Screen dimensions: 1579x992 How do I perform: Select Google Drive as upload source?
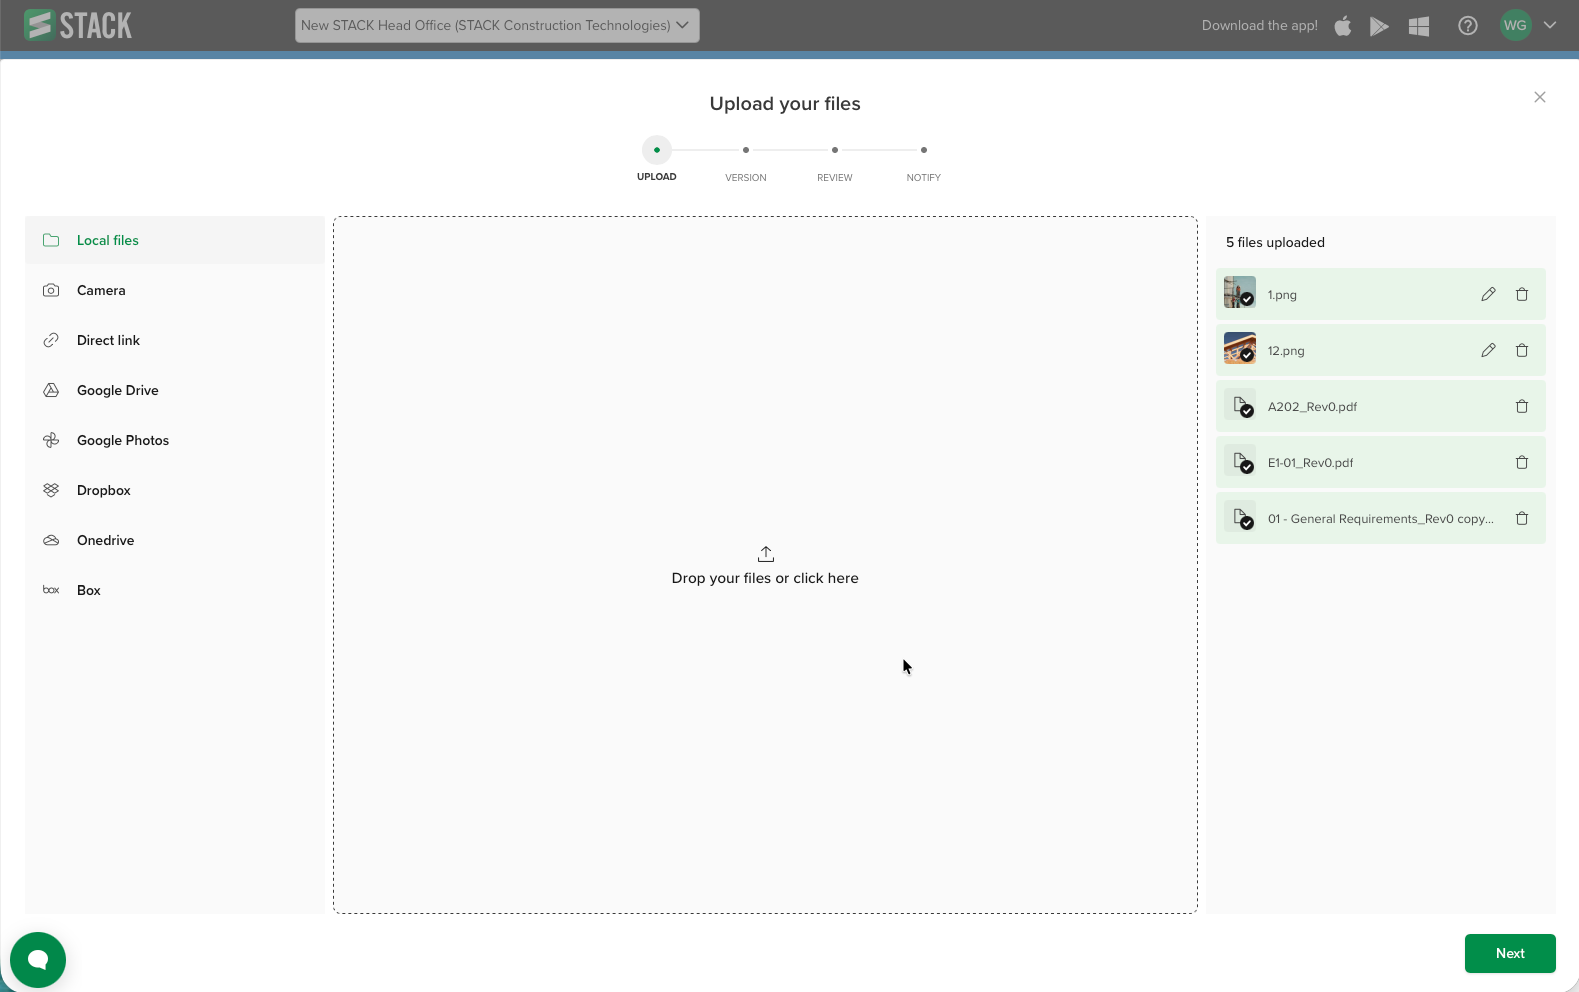117,390
